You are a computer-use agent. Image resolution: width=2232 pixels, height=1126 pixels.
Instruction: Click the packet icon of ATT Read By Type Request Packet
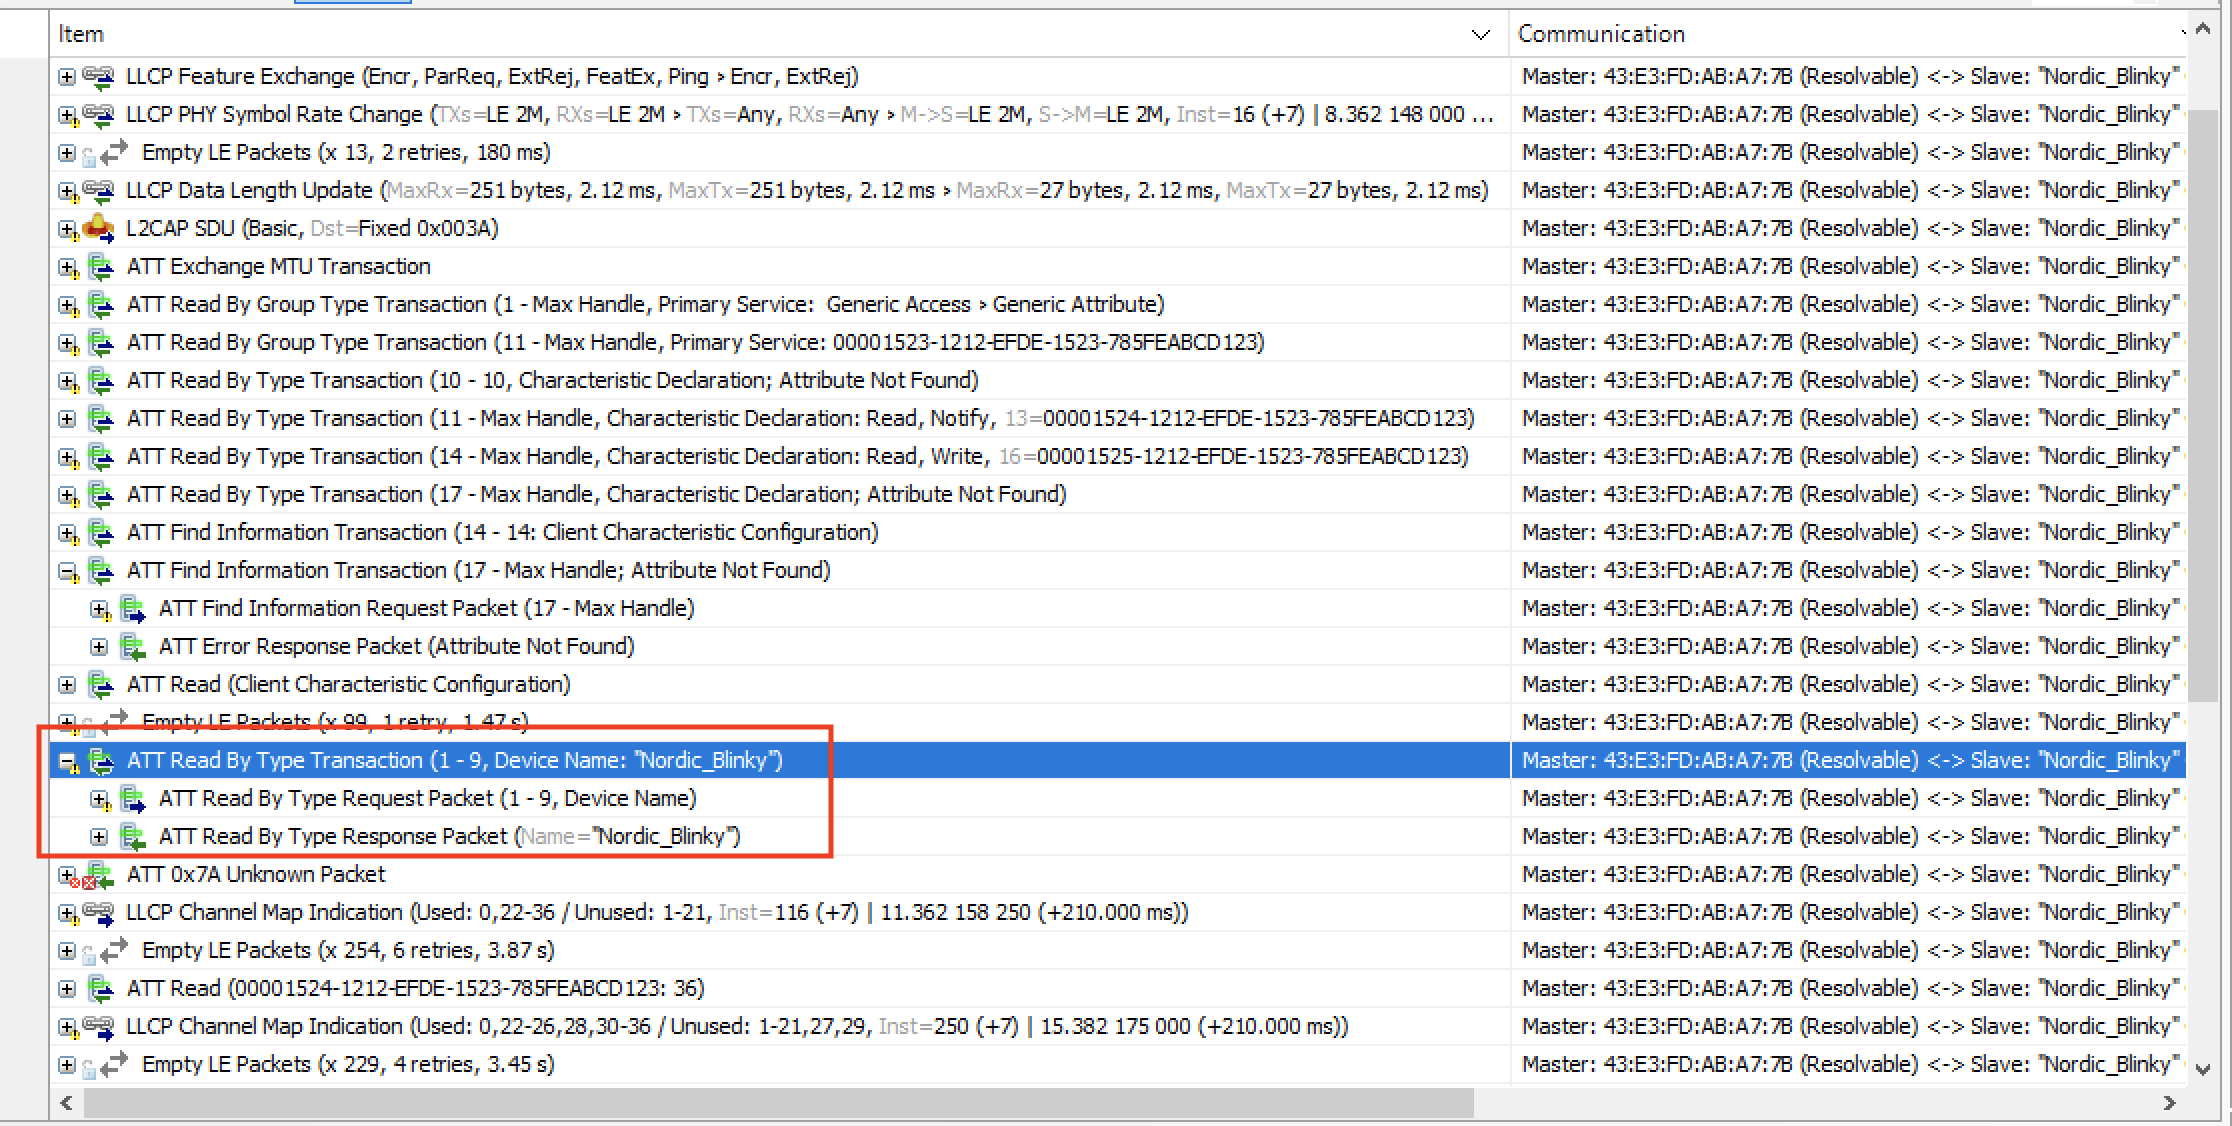(133, 798)
